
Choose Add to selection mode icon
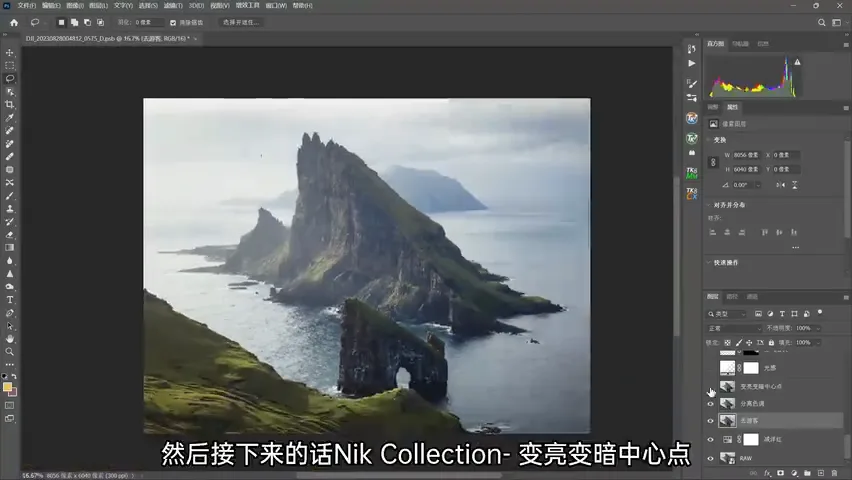point(74,22)
